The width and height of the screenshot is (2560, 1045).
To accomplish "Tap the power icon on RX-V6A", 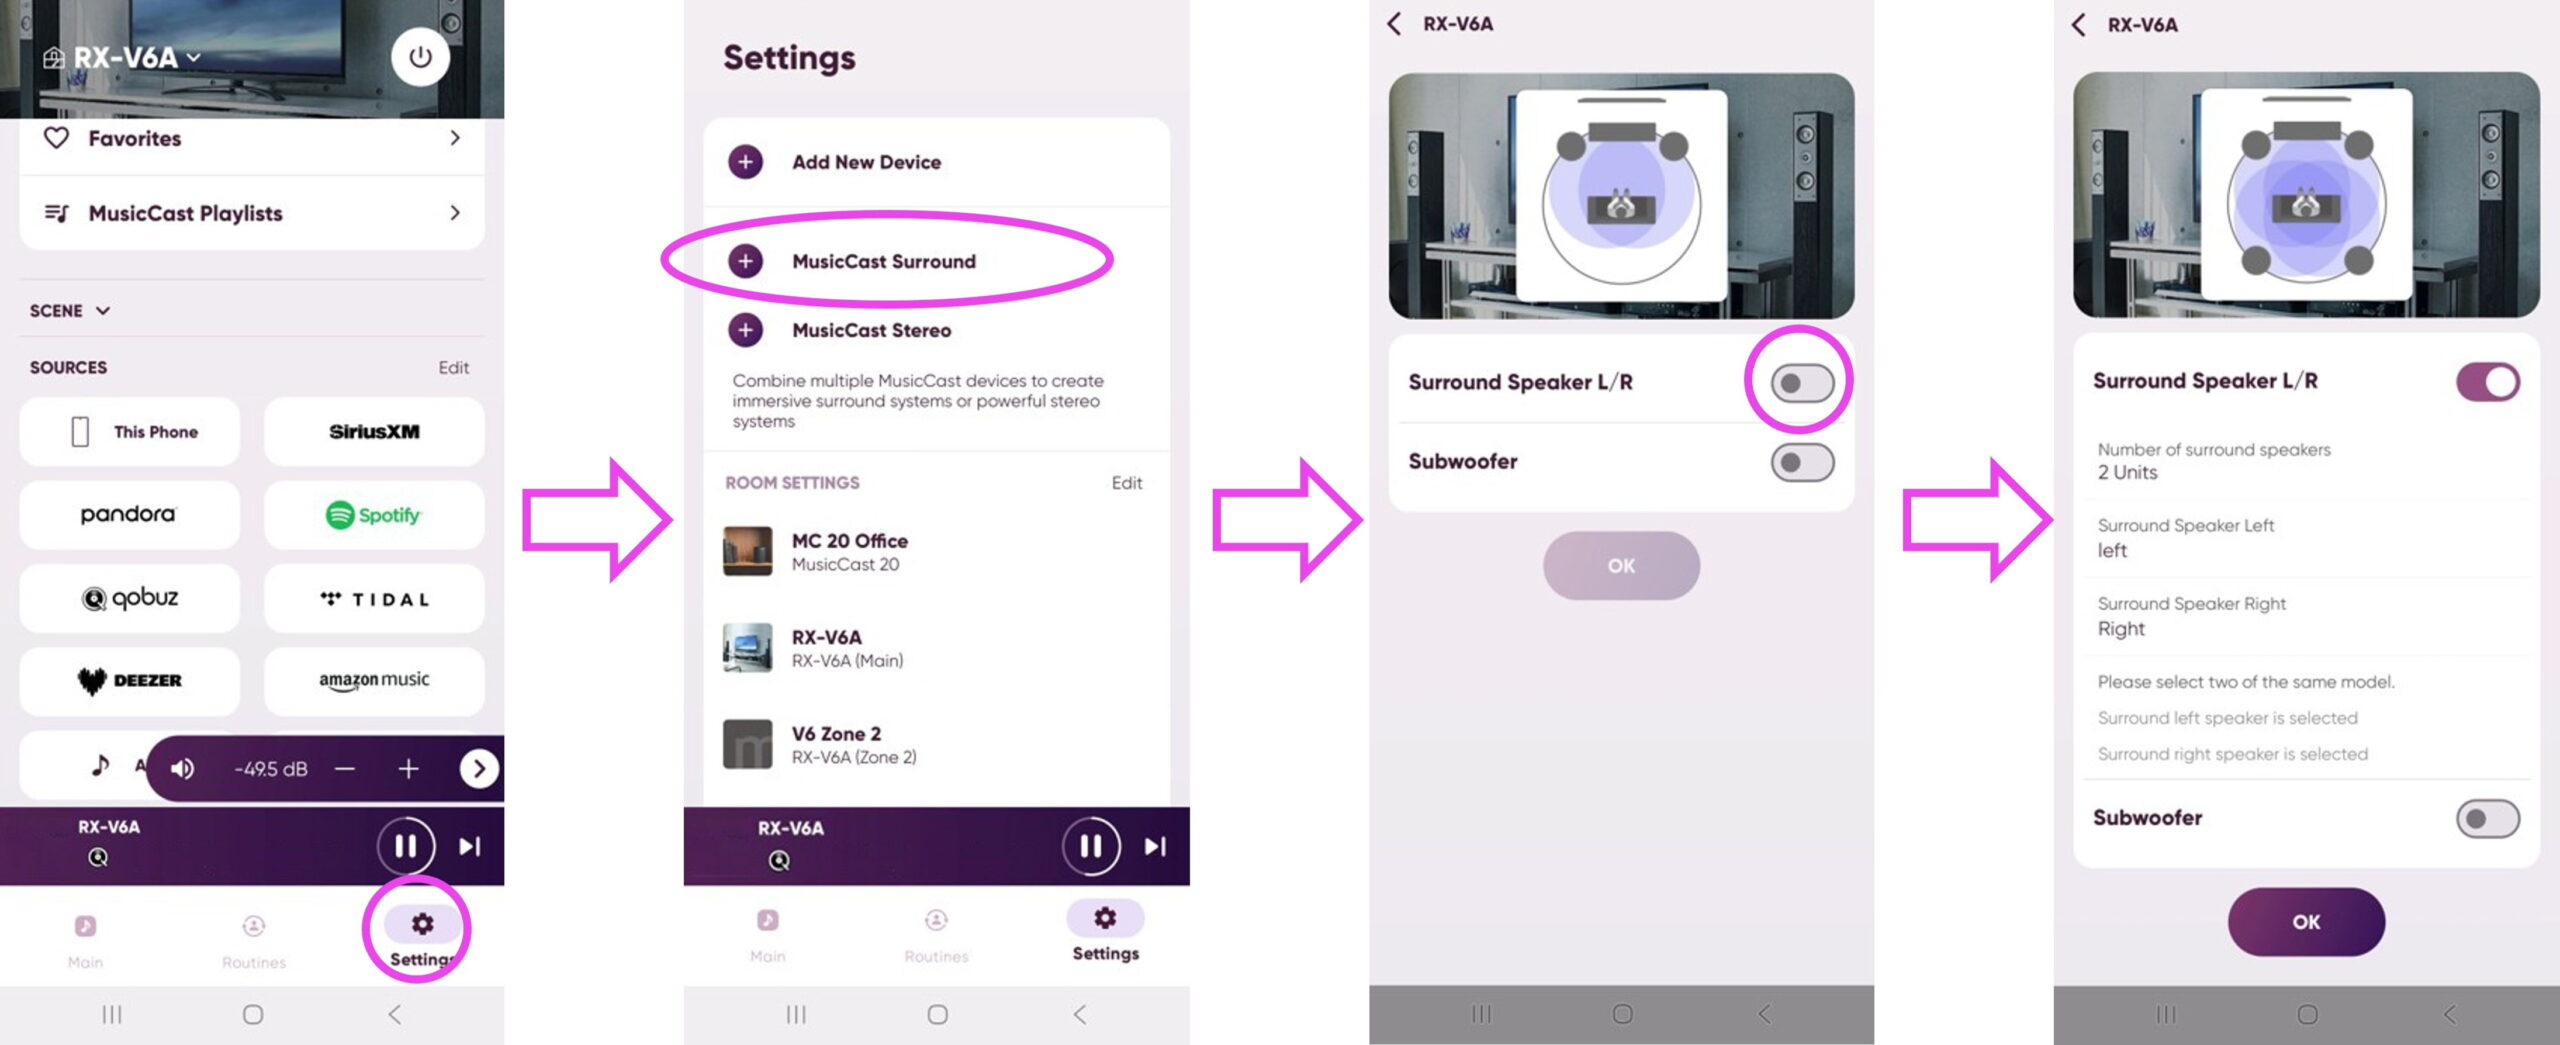I will point(420,57).
